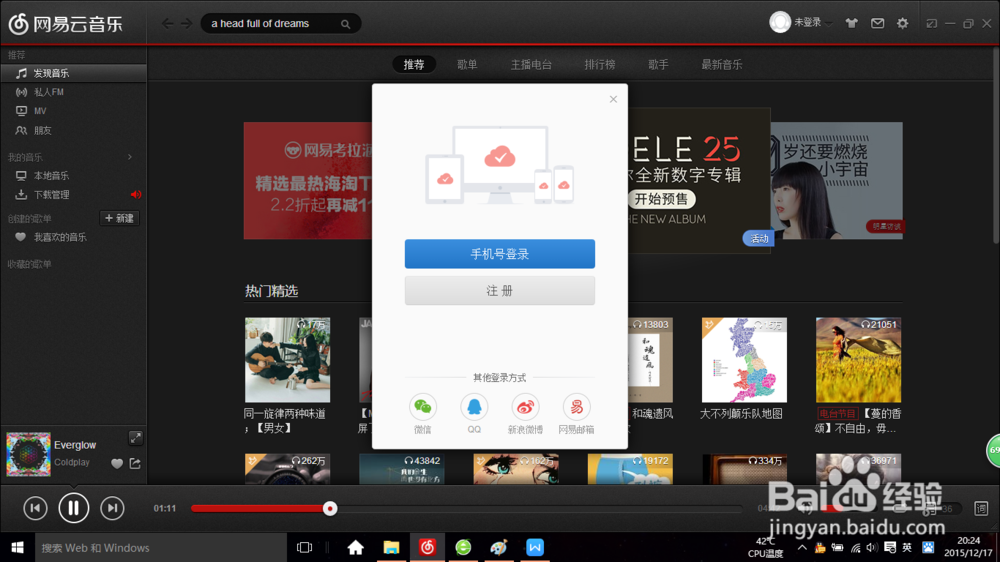Switch to 歌手 tab

(x=658, y=64)
